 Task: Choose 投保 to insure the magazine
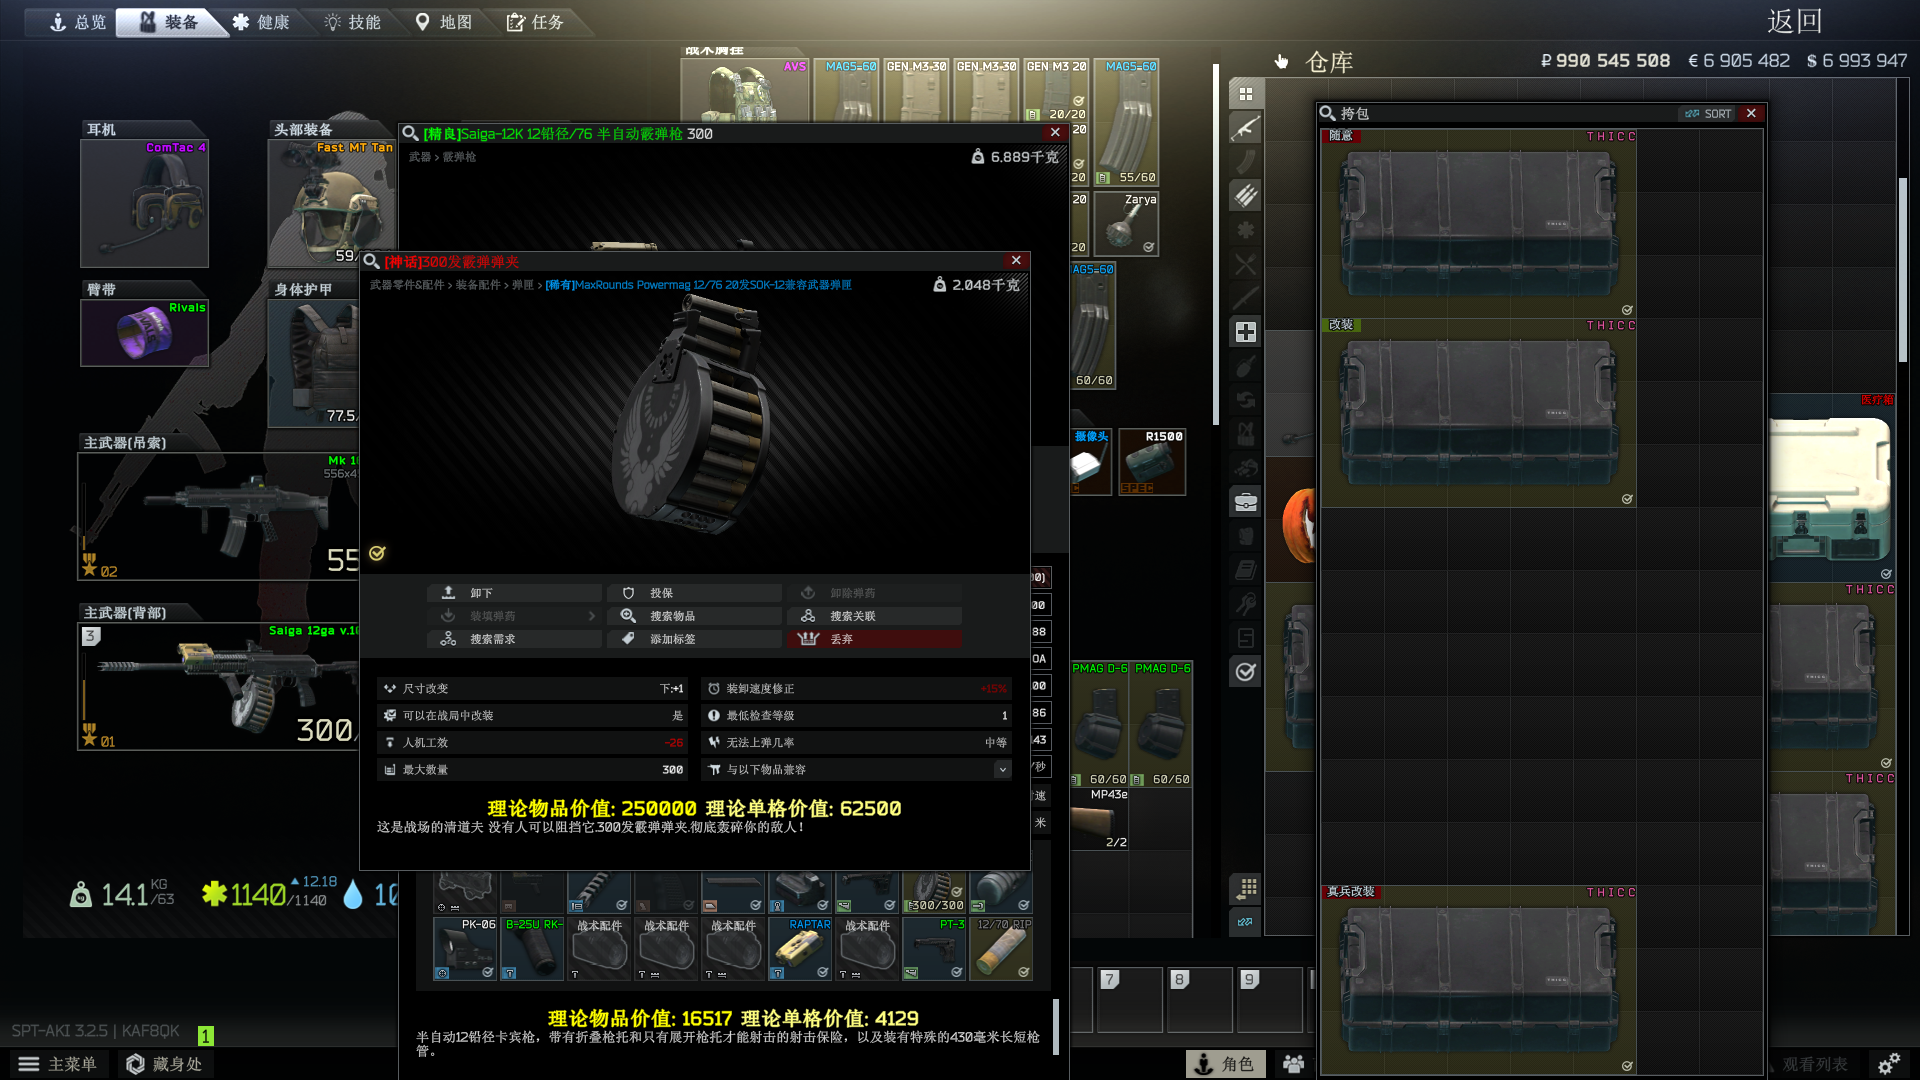pyautogui.click(x=695, y=593)
